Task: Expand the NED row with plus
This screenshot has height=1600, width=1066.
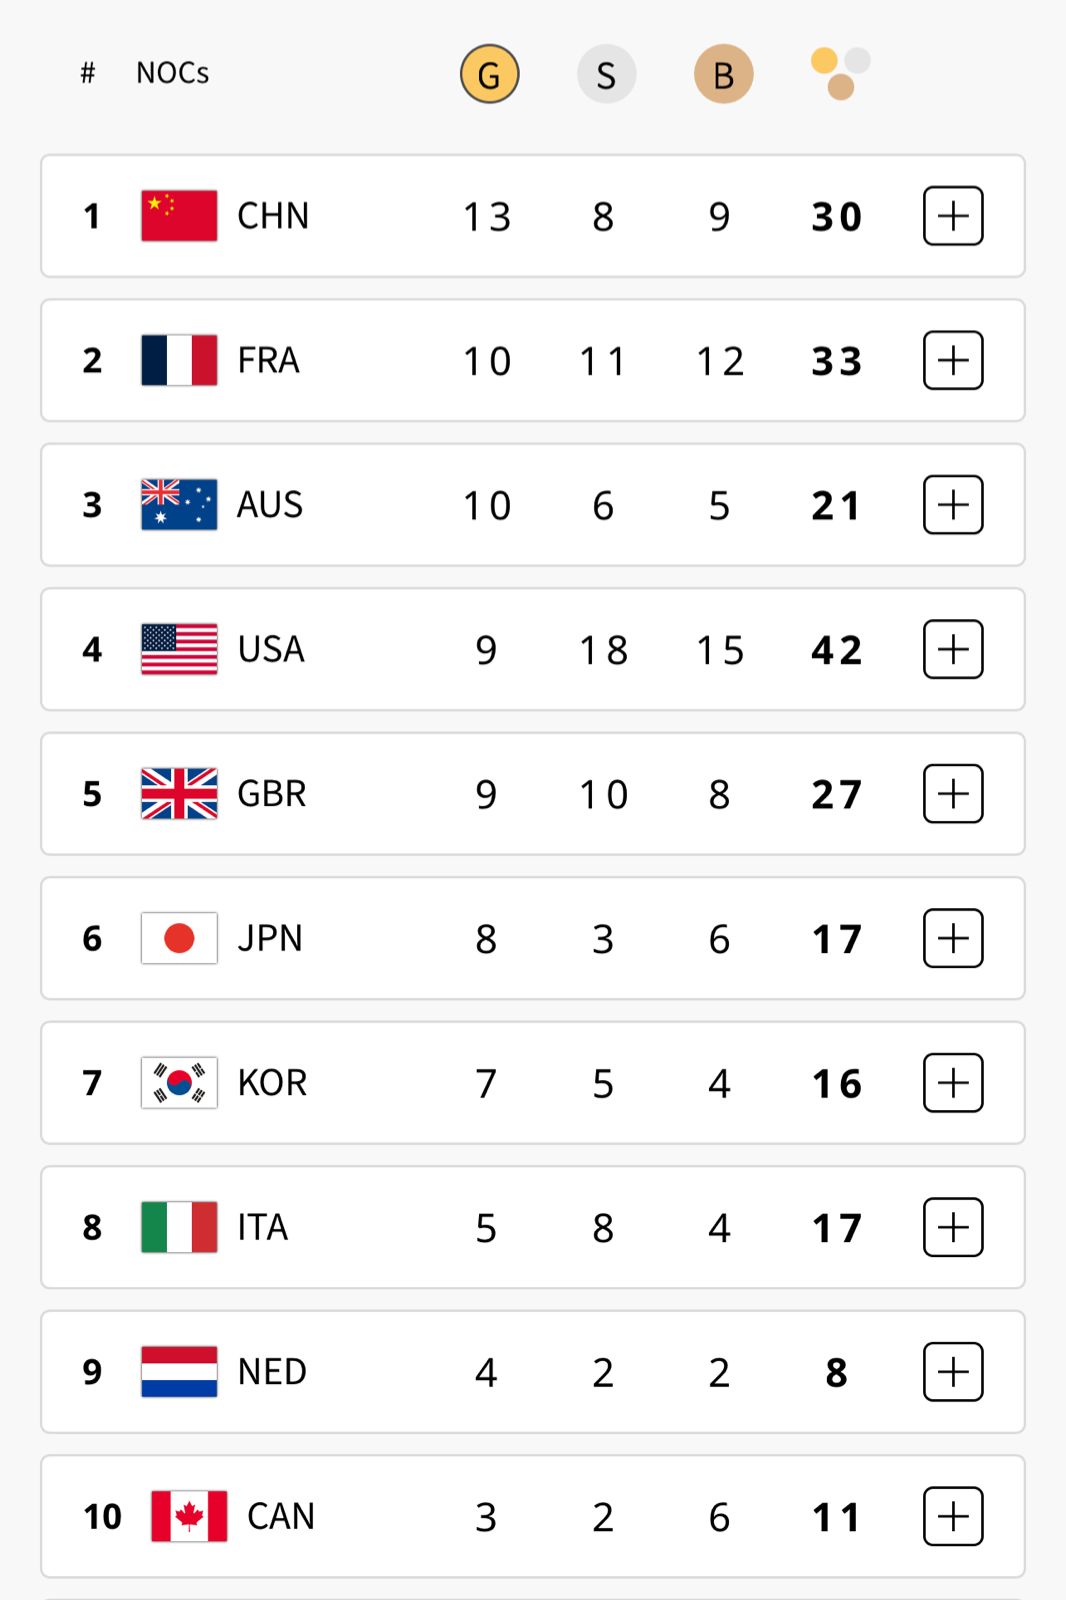Action: point(953,1372)
